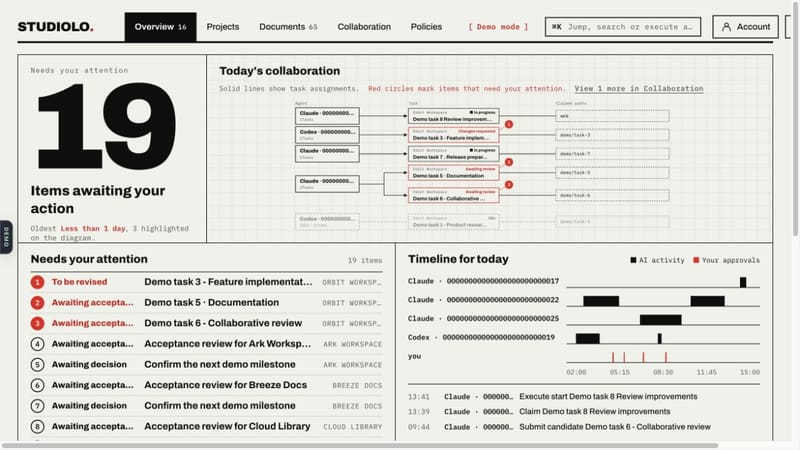
Task: Click the demo/task-6 claimed path box
Action: click(x=612, y=195)
